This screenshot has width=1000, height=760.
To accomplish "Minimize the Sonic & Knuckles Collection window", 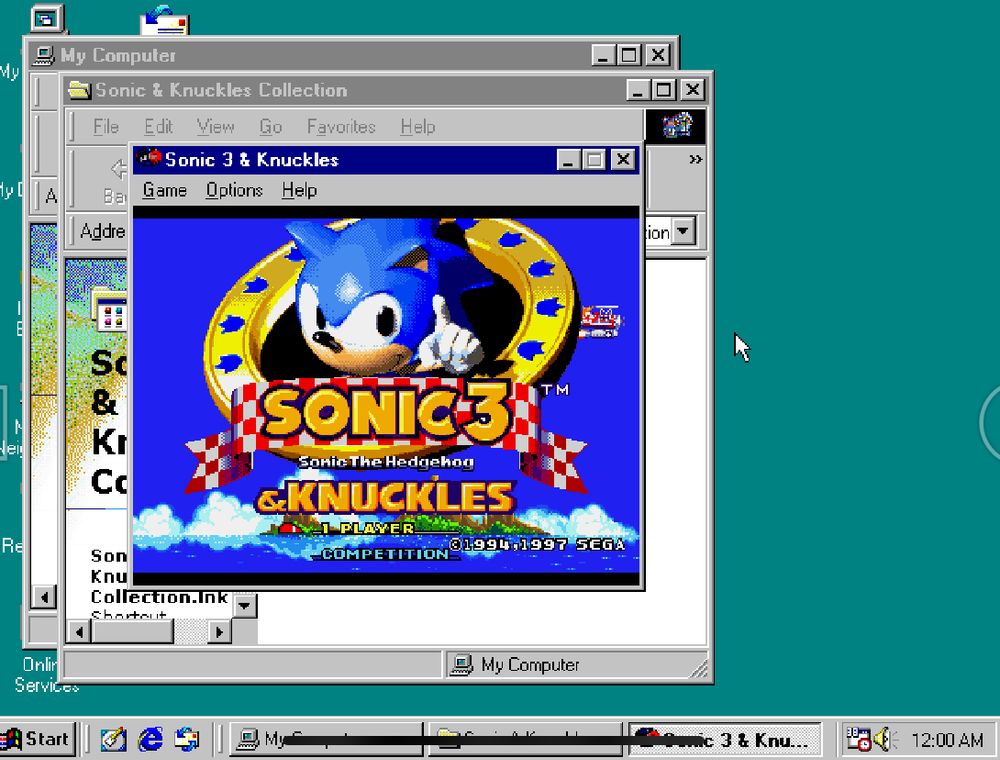I will (x=638, y=90).
